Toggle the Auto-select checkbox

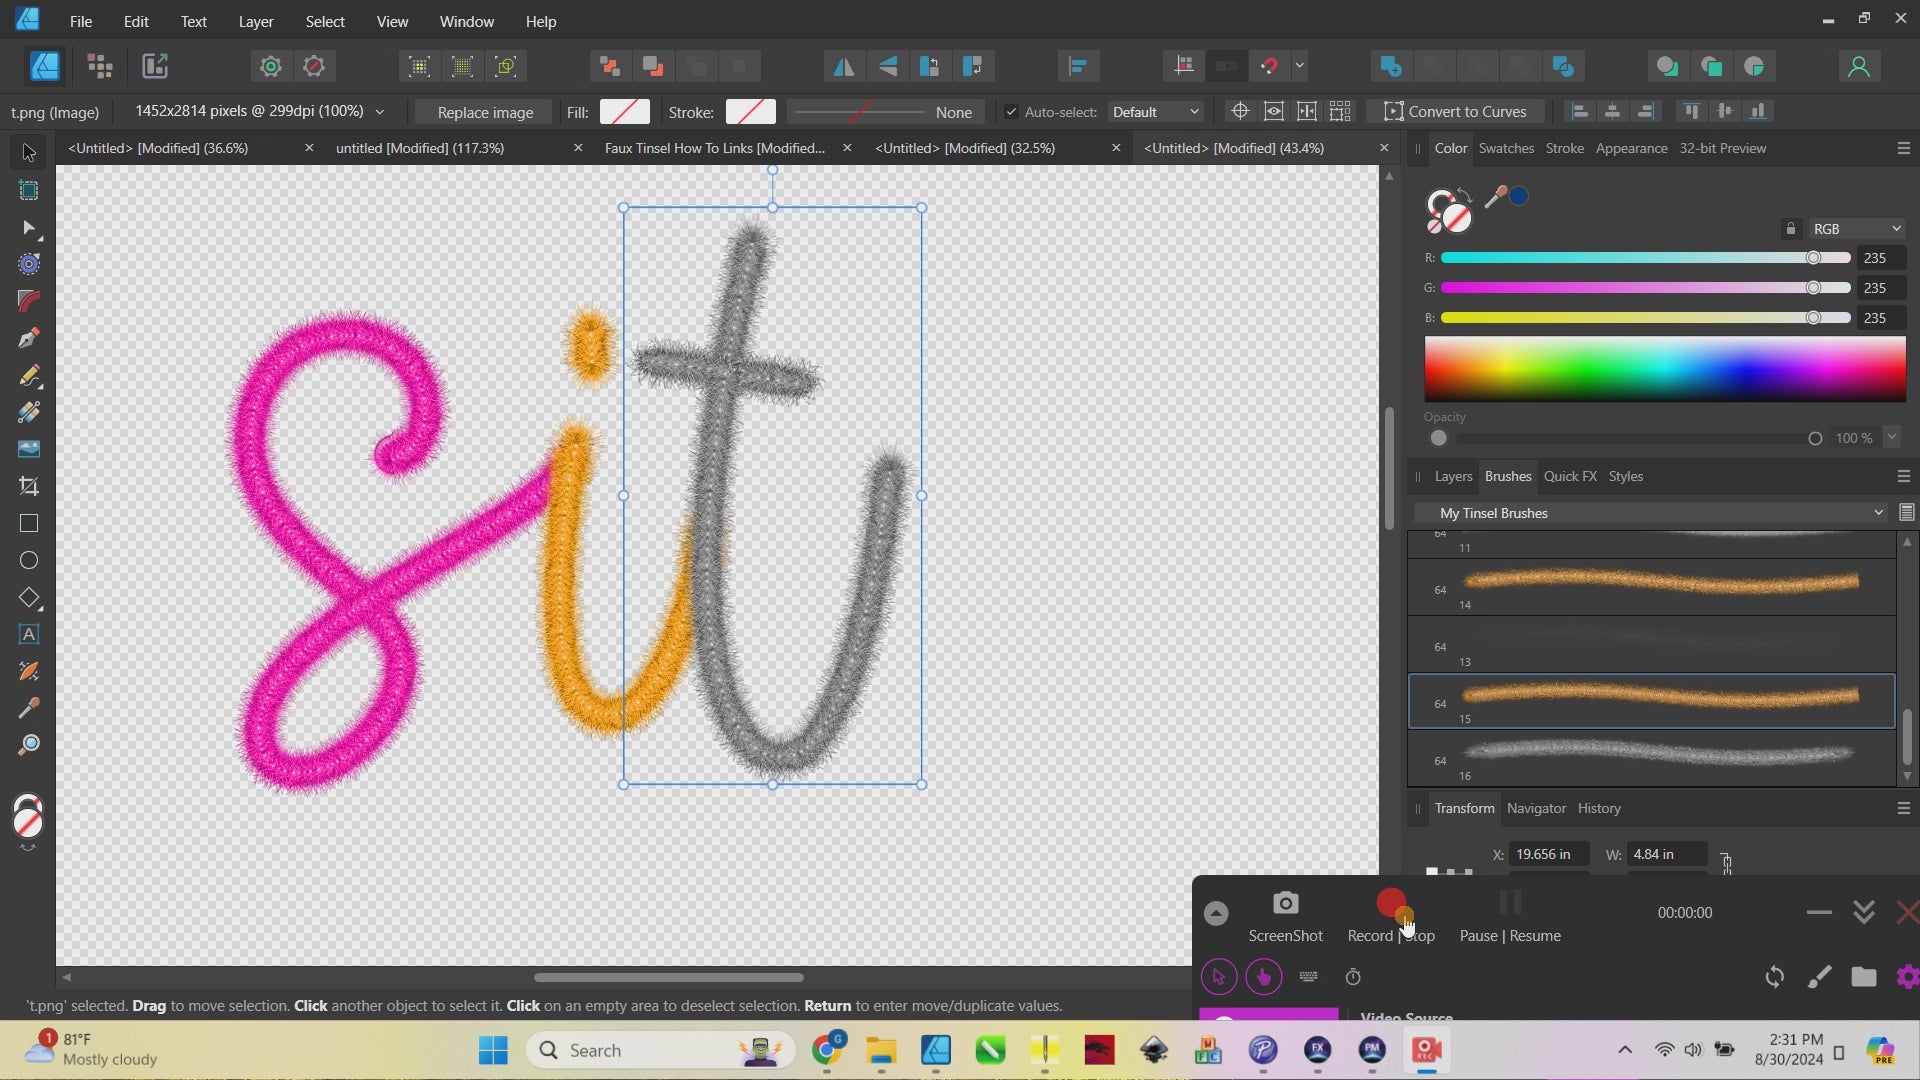pos(1011,112)
